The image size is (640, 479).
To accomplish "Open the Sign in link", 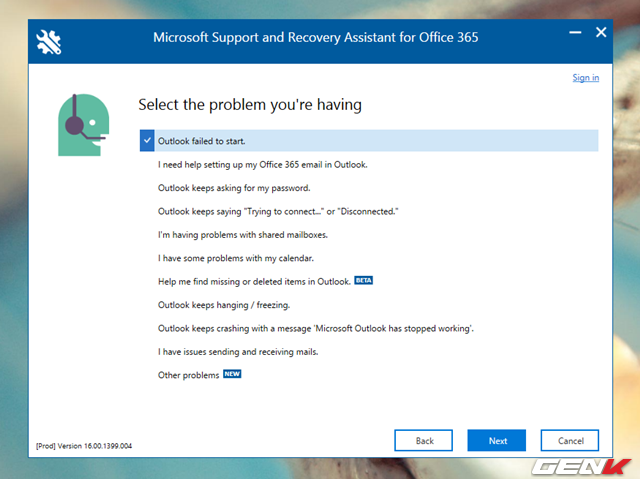I will point(585,78).
